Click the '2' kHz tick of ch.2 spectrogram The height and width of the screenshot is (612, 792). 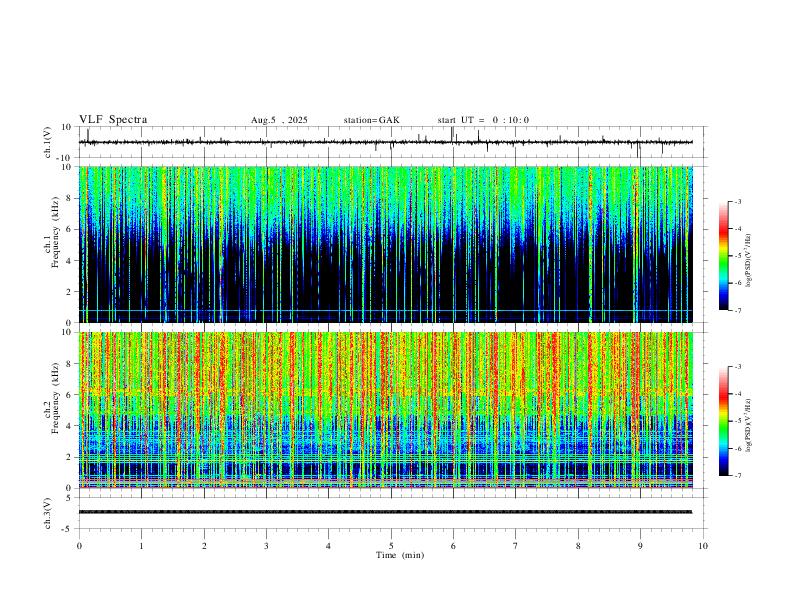click(x=70, y=457)
